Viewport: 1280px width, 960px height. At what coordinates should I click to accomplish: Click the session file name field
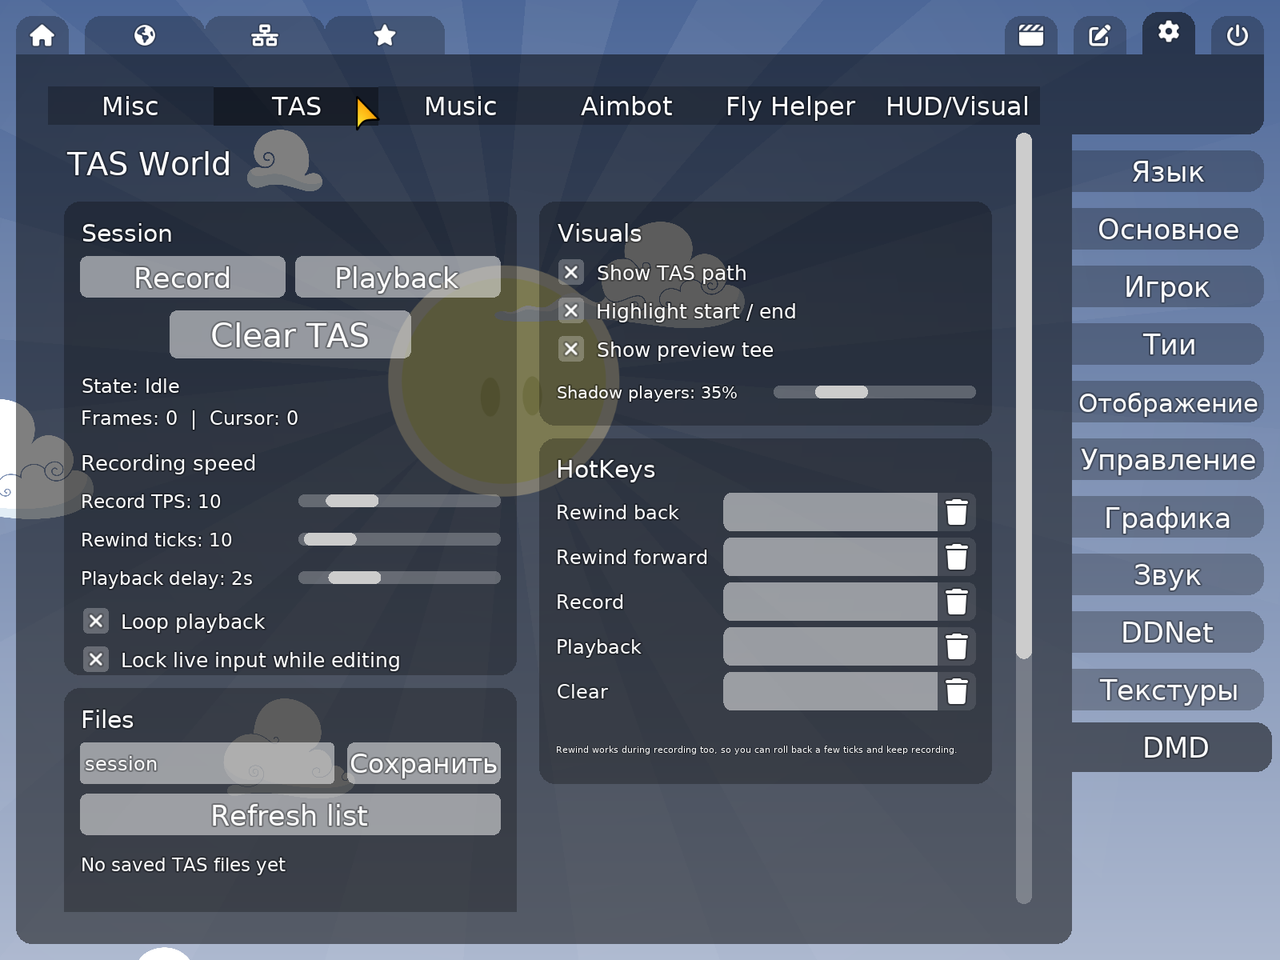(x=207, y=763)
